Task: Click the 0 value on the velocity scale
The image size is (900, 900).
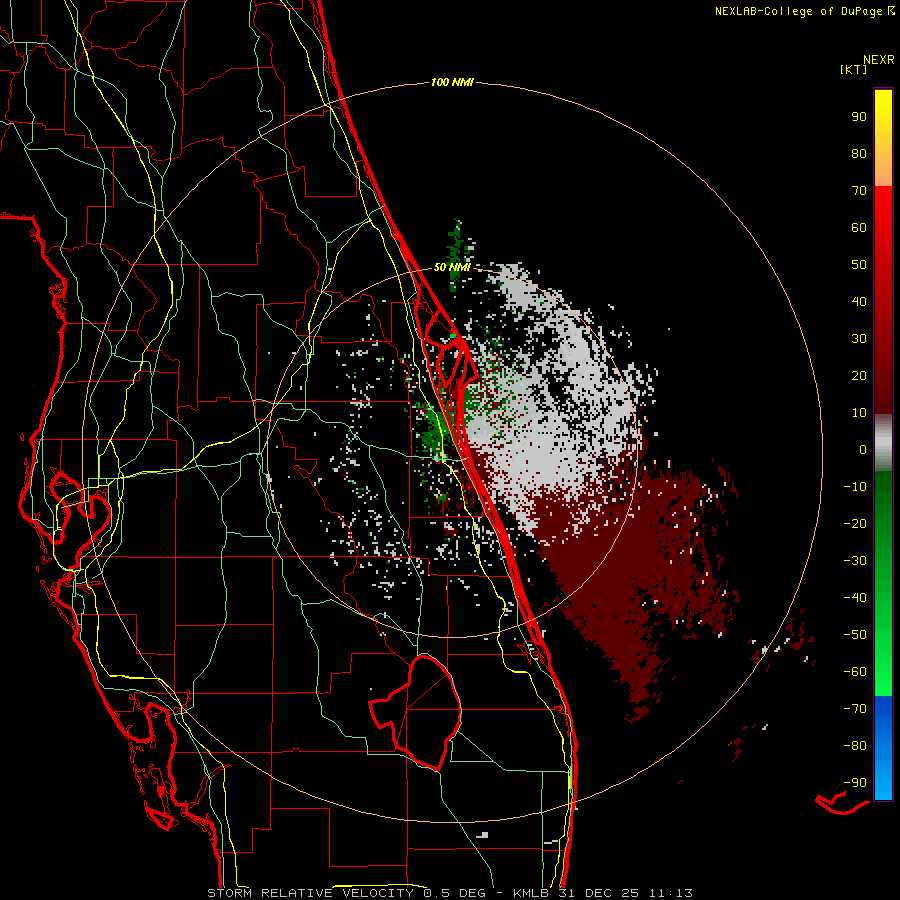Action: (x=863, y=449)
